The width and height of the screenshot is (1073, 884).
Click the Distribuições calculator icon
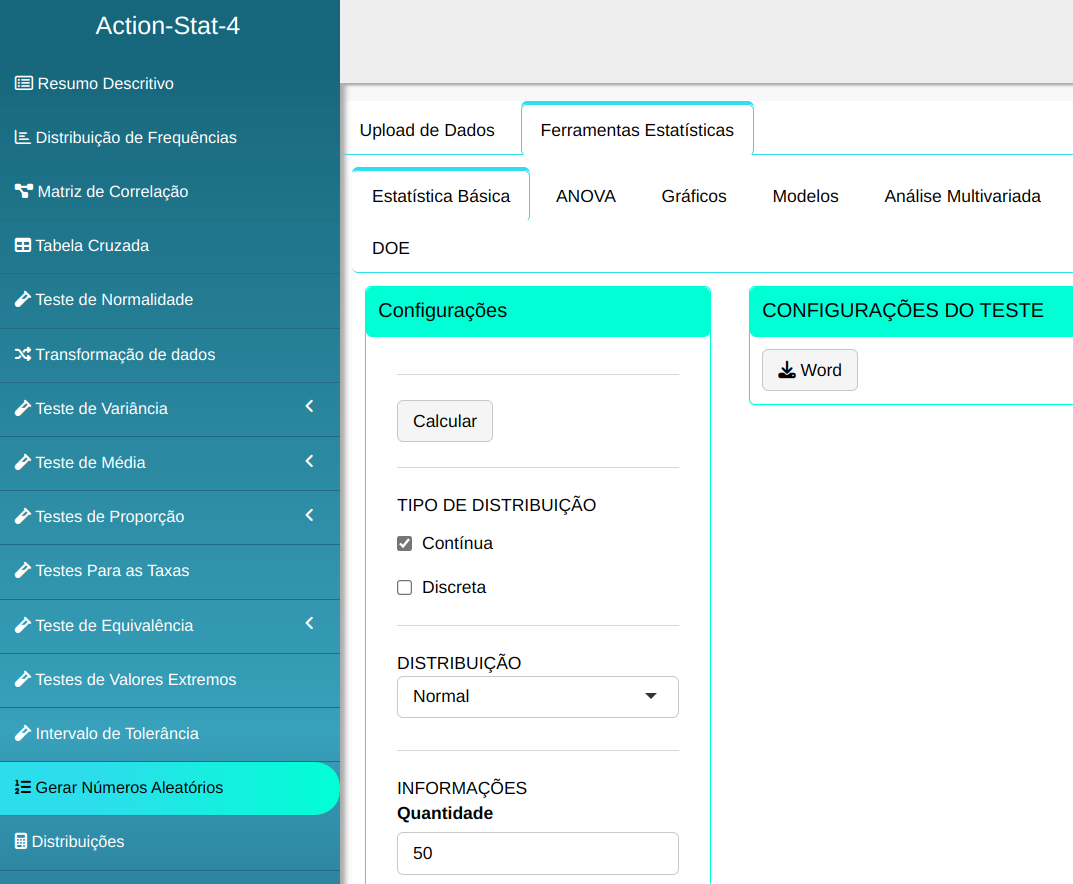[21, 841]
